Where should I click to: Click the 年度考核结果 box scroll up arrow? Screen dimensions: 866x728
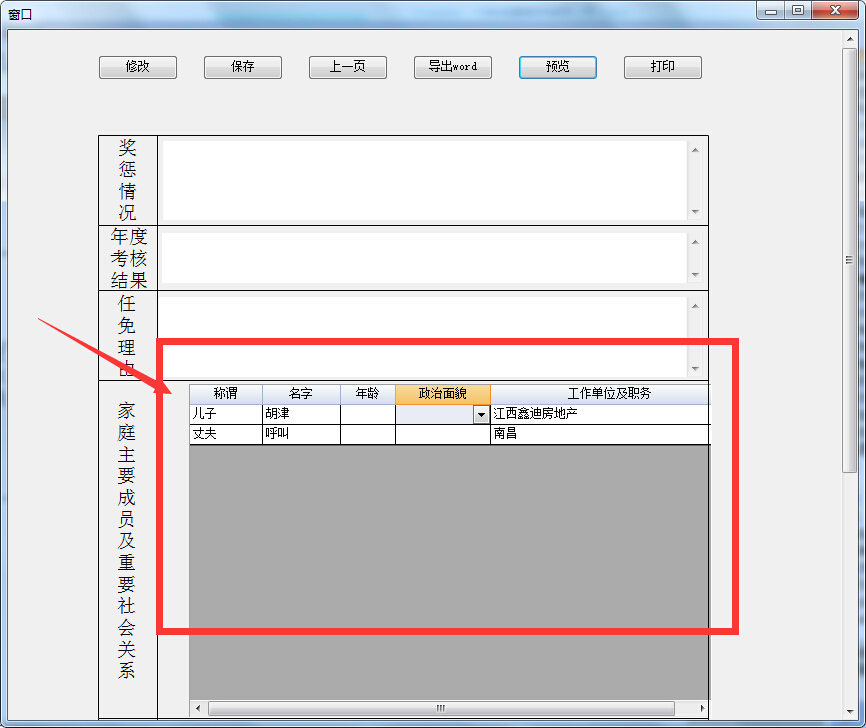[695, 242]
